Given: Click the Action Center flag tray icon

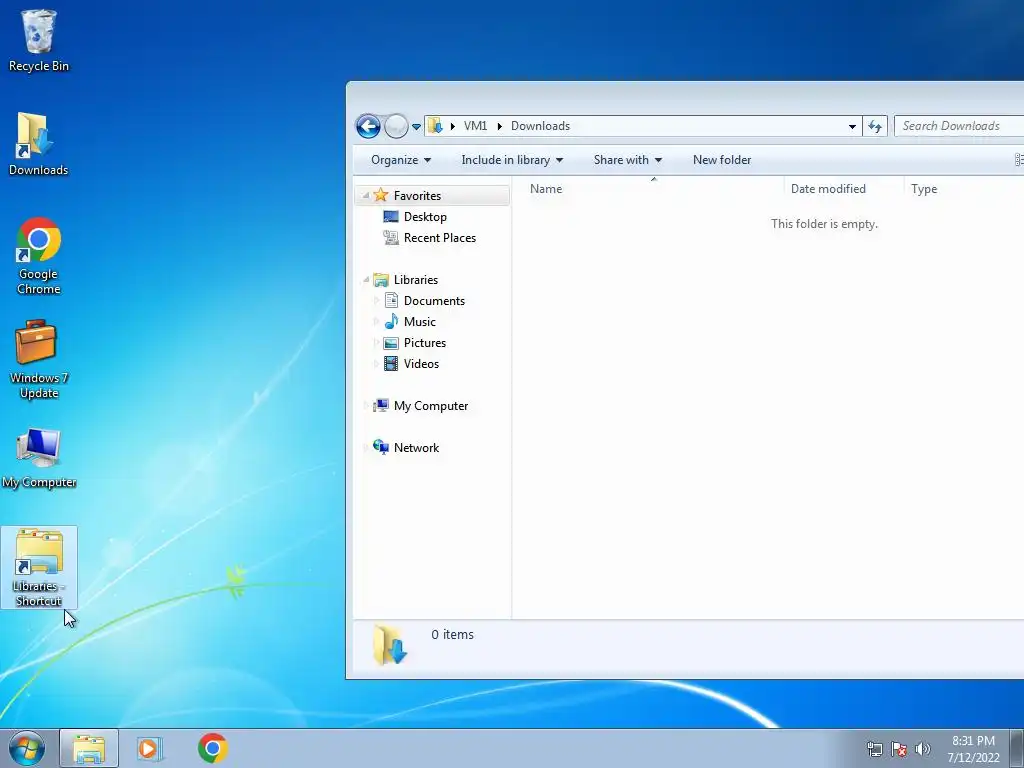Looking at the screenshot, I should [899, 749].
